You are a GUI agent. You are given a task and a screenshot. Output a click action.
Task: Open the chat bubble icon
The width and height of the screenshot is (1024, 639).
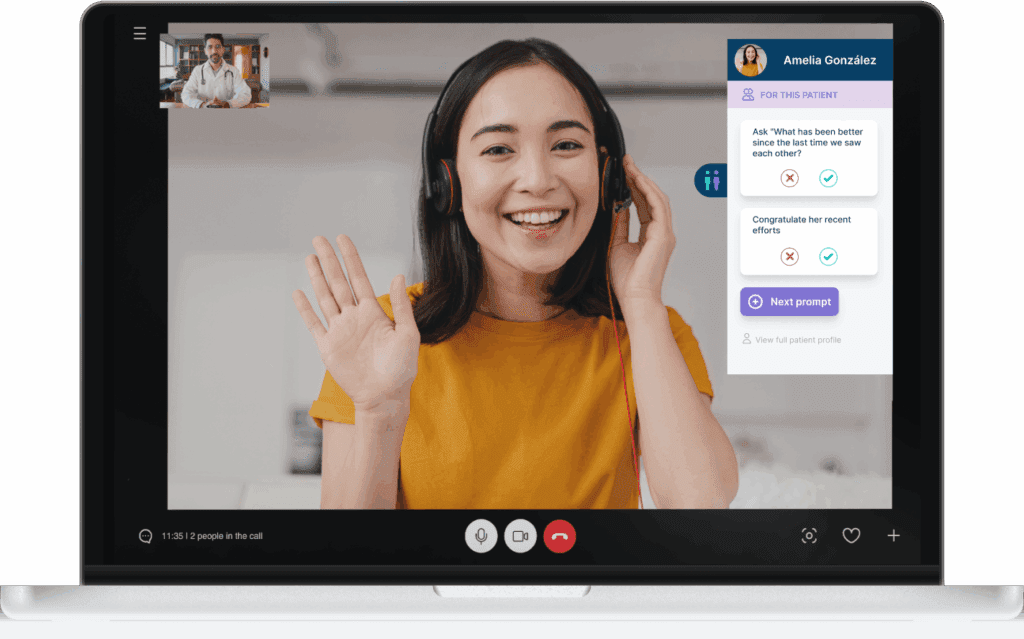[x=145, y=536]
